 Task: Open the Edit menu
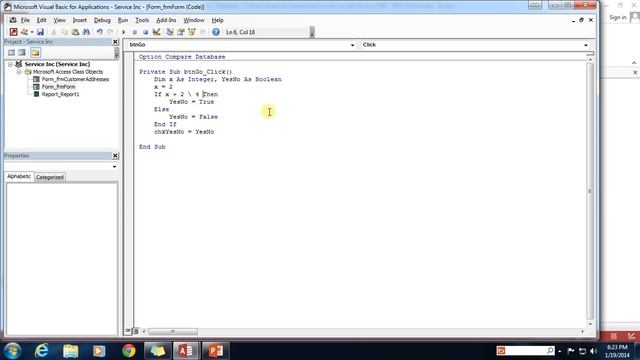pos(41,20)
